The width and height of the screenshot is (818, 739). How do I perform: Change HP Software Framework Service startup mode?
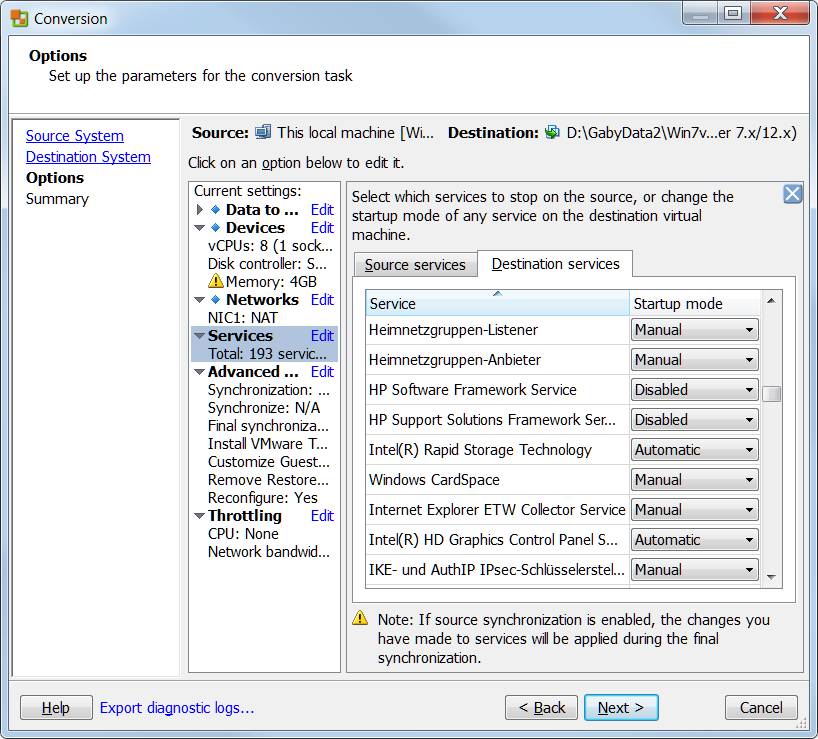694,390
